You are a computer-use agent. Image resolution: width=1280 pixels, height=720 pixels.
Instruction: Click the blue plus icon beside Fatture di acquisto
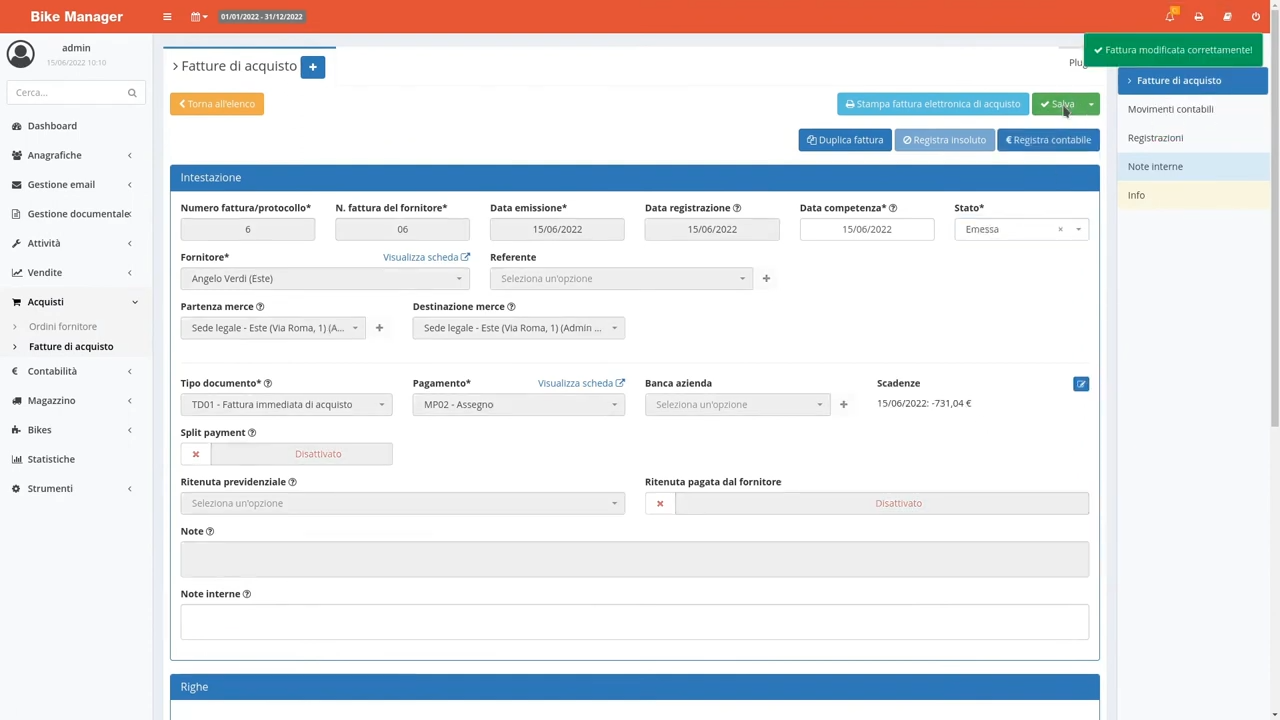point(312,67)
